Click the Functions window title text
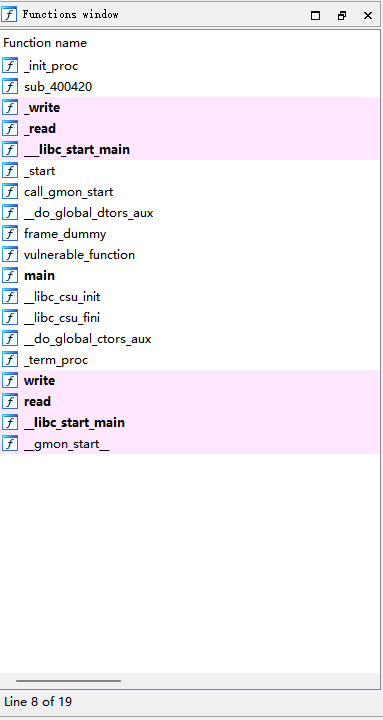The image size is (383, 720). coord(71,15)
